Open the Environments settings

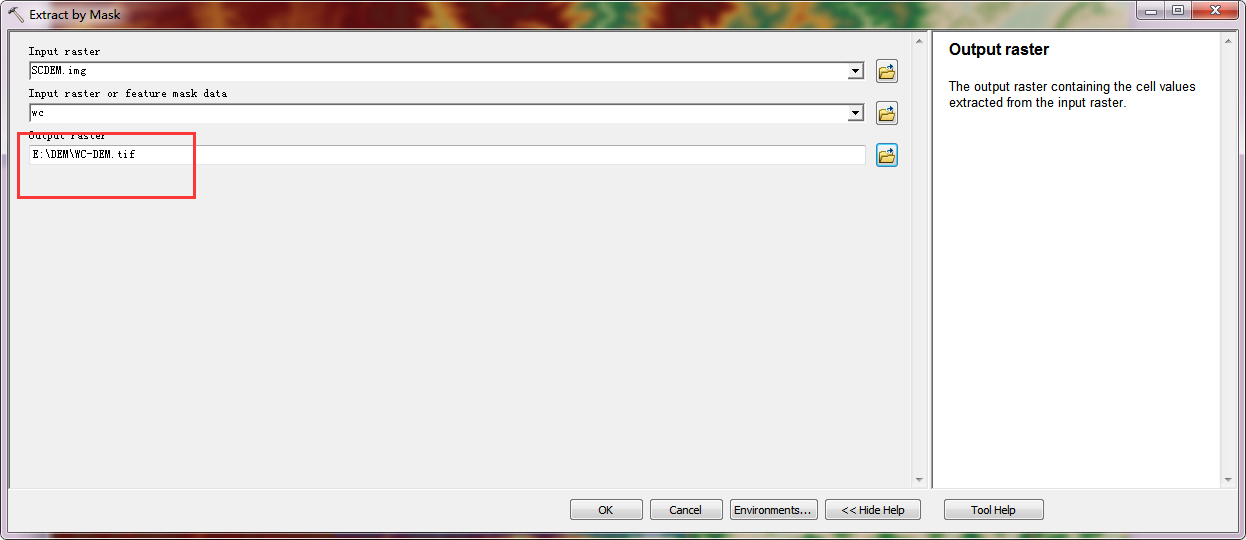[774, 510]
